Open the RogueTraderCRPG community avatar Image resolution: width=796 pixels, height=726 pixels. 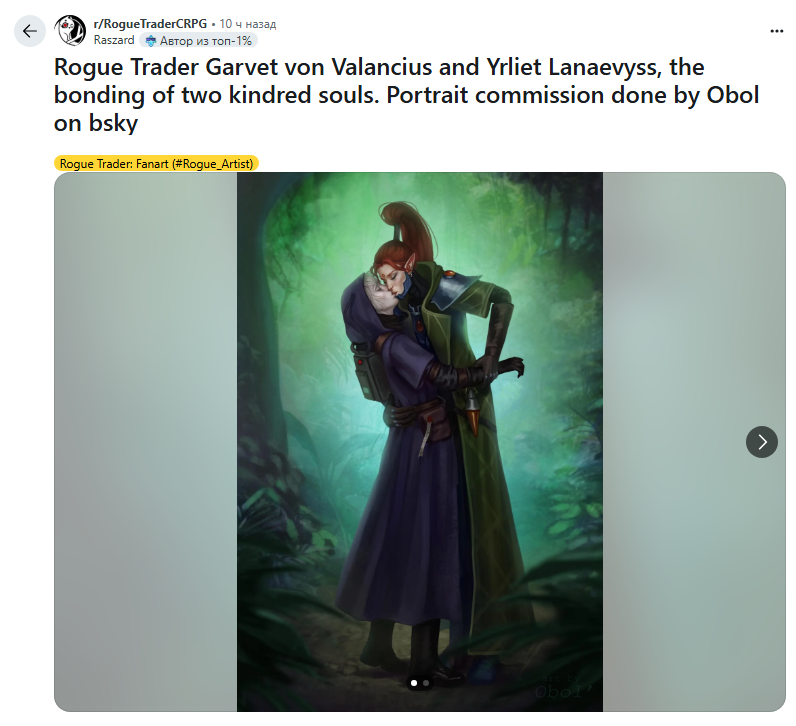tap(71, 30)
